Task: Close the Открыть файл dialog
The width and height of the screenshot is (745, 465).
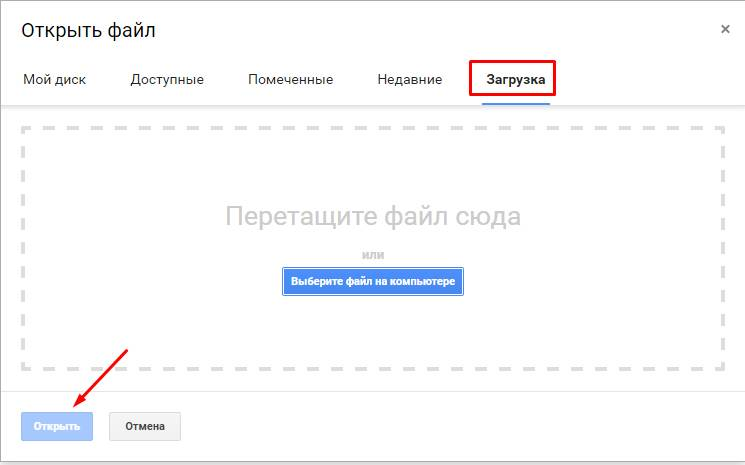Action: [x=725, y=29]
